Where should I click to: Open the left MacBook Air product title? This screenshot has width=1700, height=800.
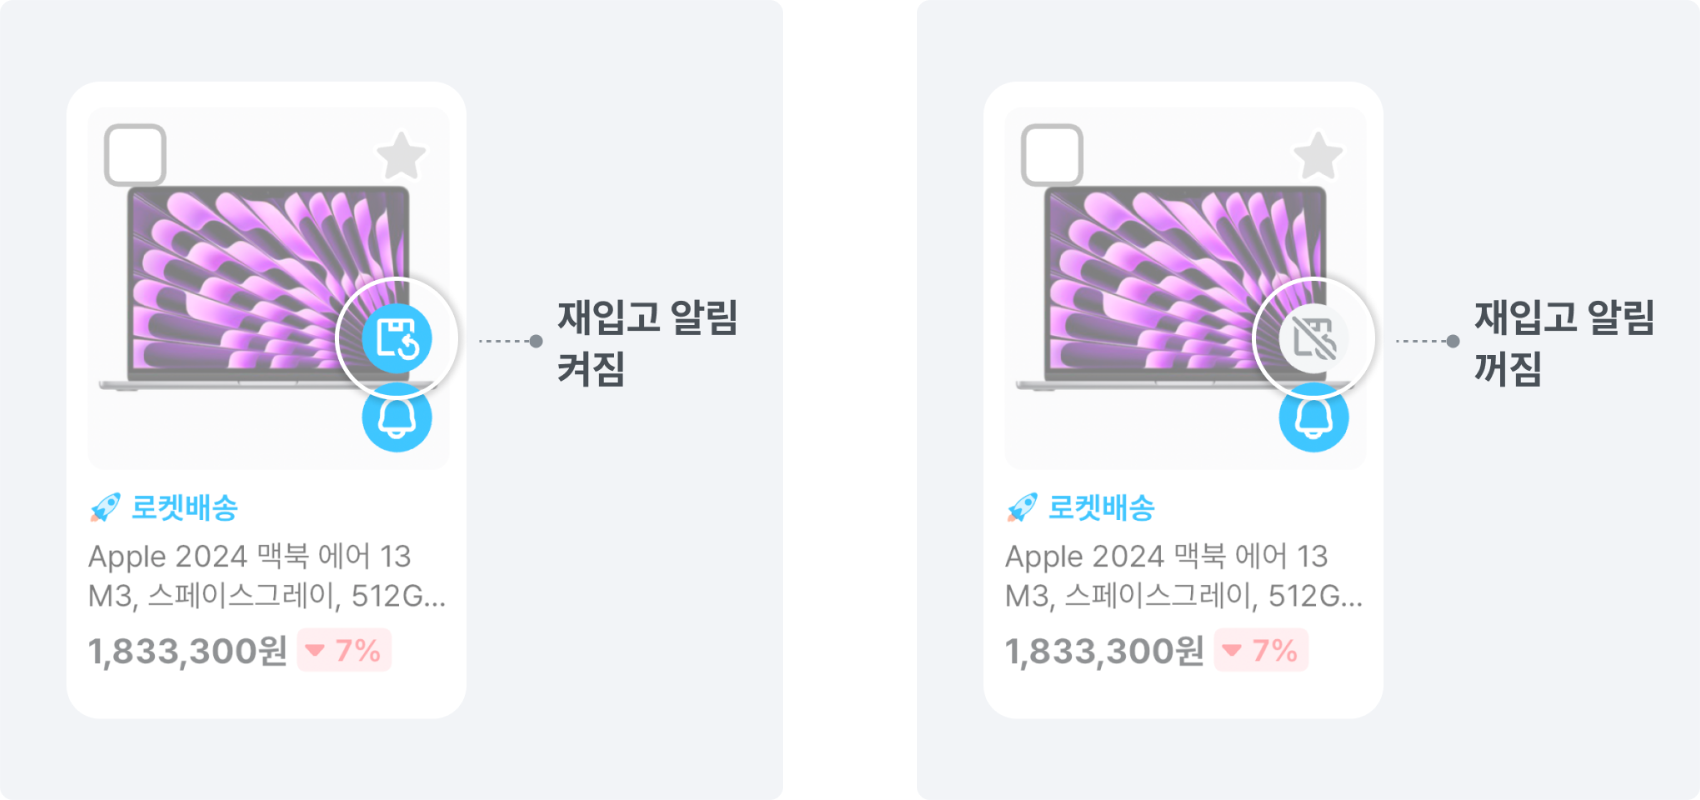tap(266, 576)
